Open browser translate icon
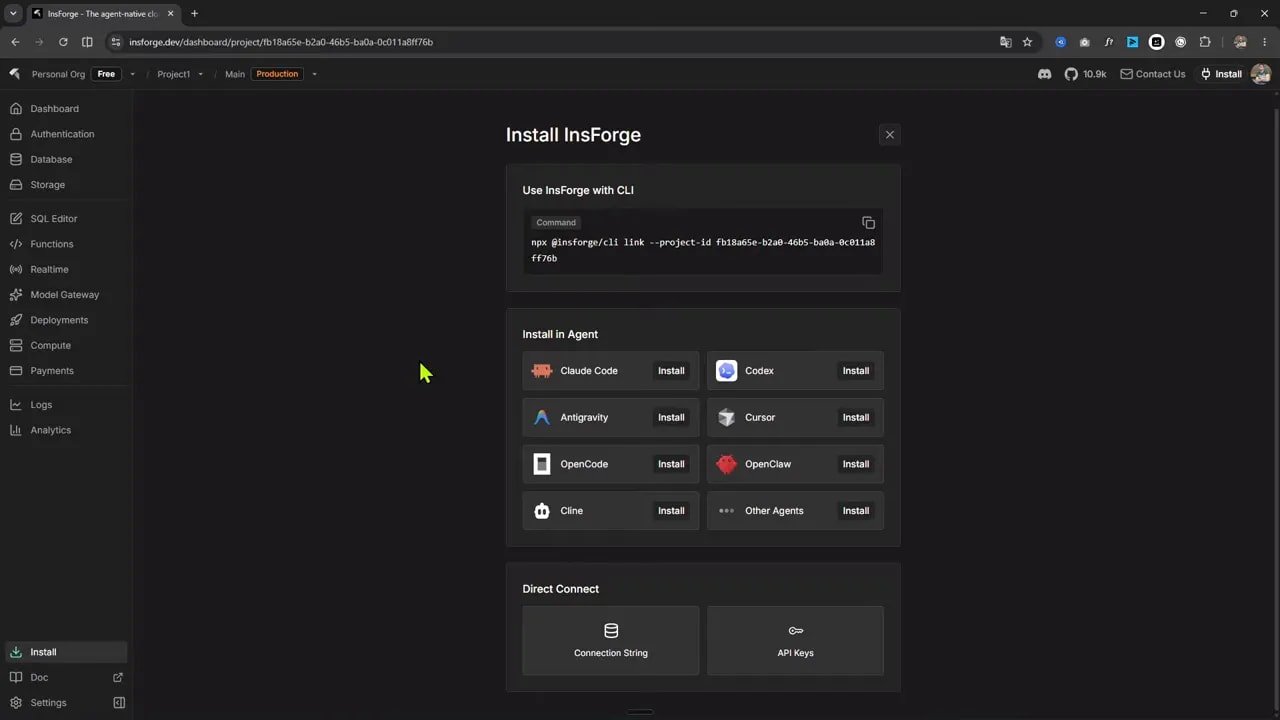The image size is (1280, 720). [x=1006, y=42]
